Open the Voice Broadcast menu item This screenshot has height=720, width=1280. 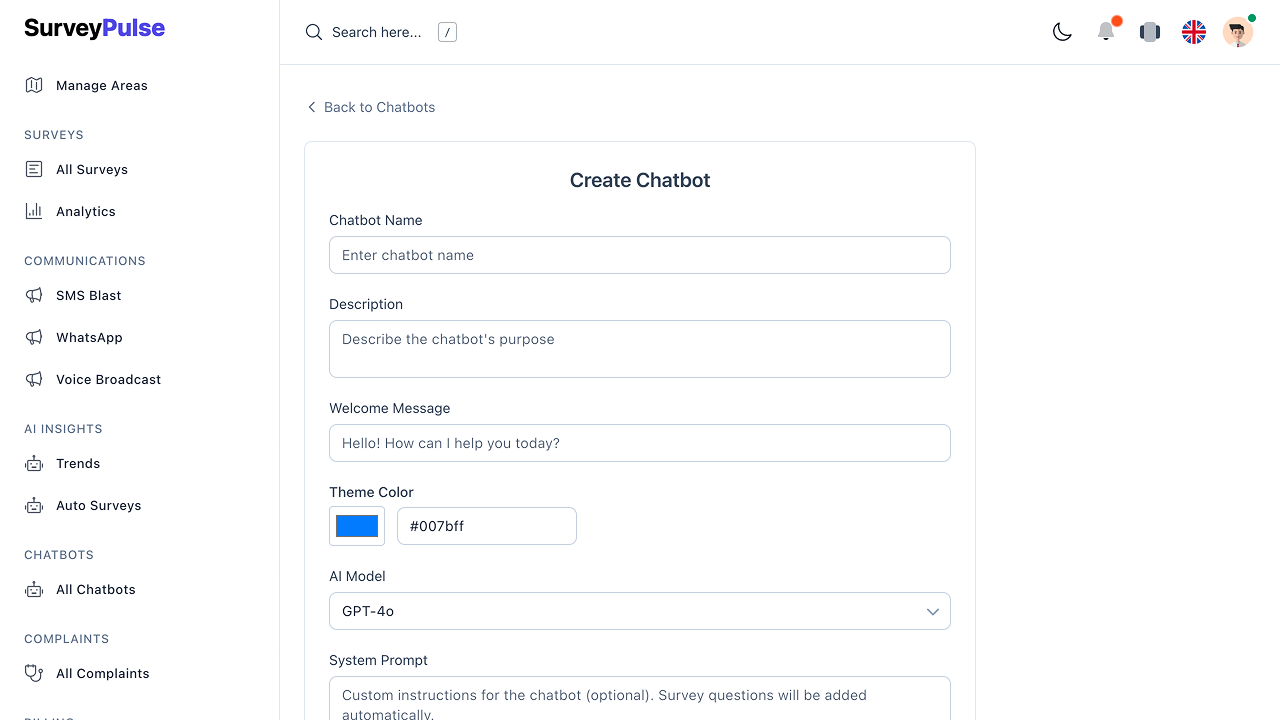click(x=108, y=379)
